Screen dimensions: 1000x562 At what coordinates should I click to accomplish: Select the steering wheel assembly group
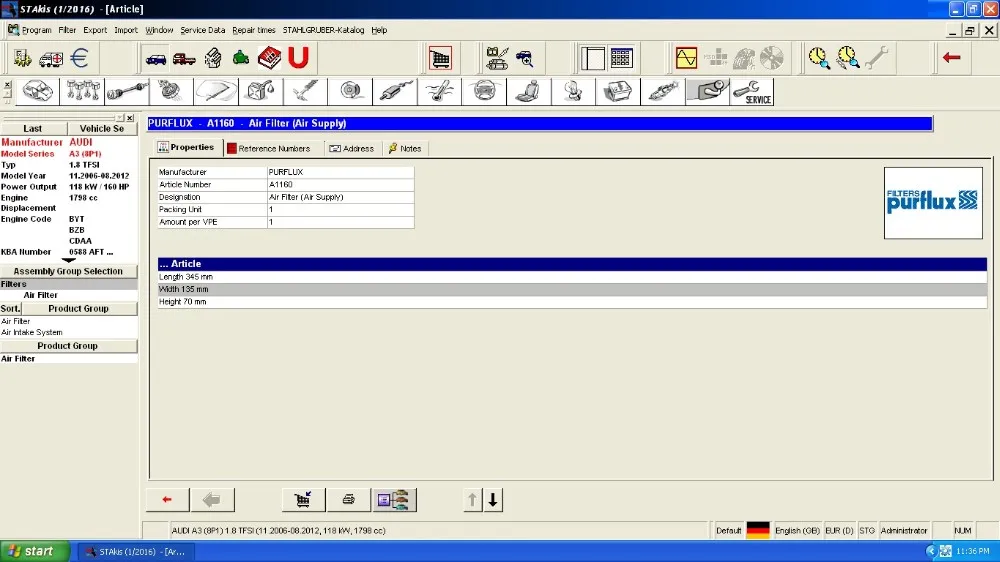484,91
